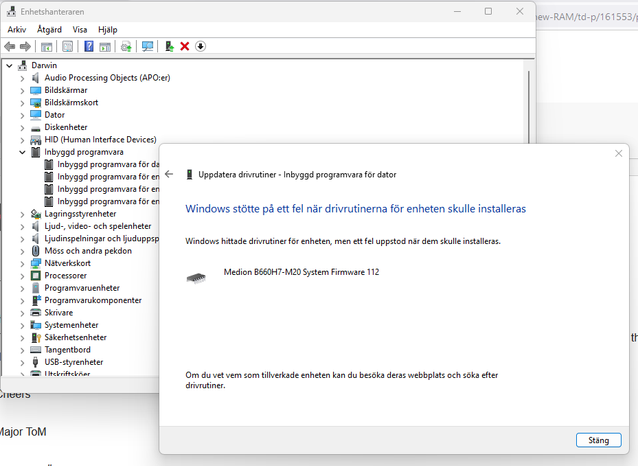
Task: Click the circled down-arrow toolbar icon
Action: point(200,46)
